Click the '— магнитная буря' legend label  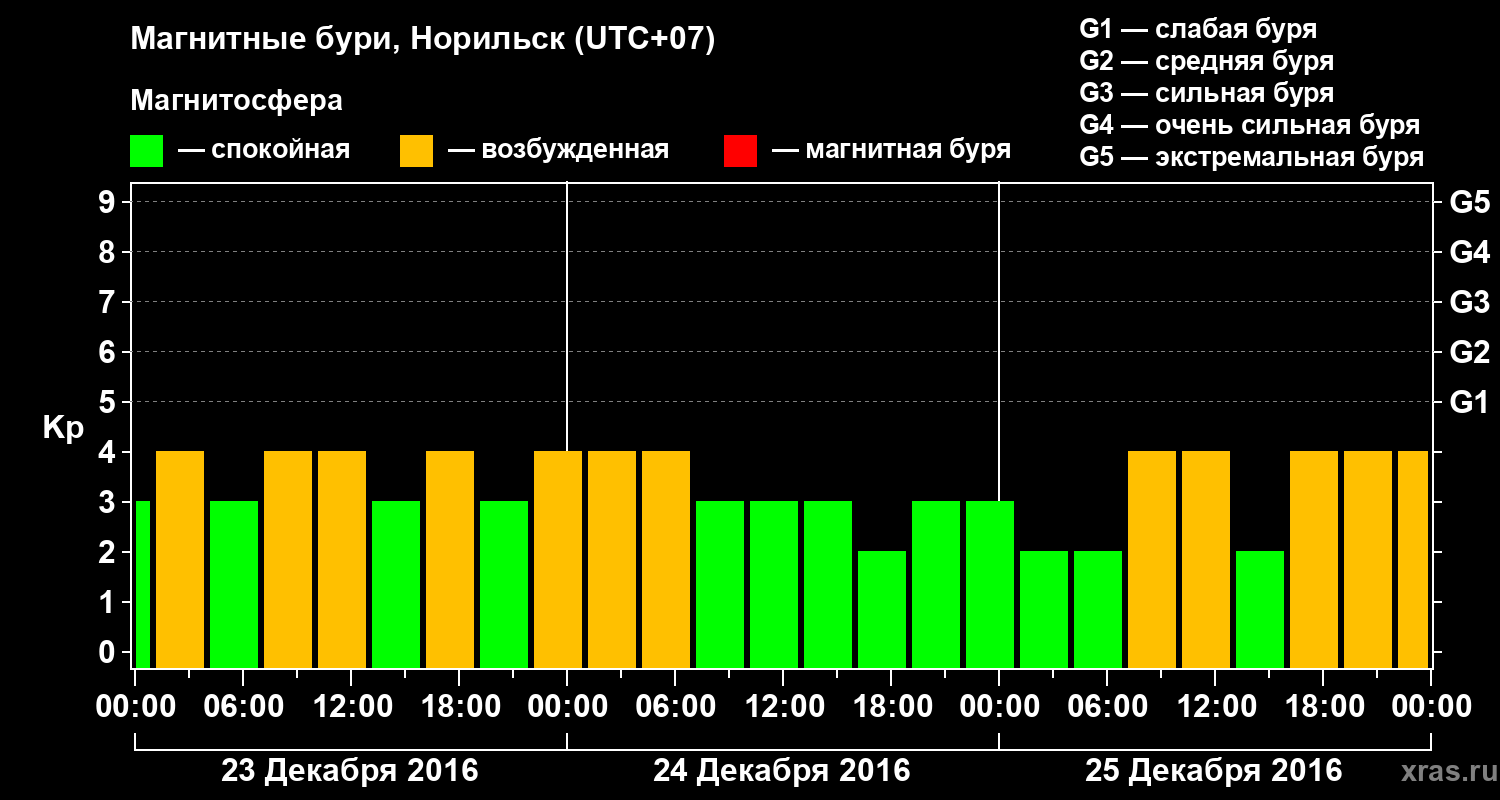coord(891,151)
